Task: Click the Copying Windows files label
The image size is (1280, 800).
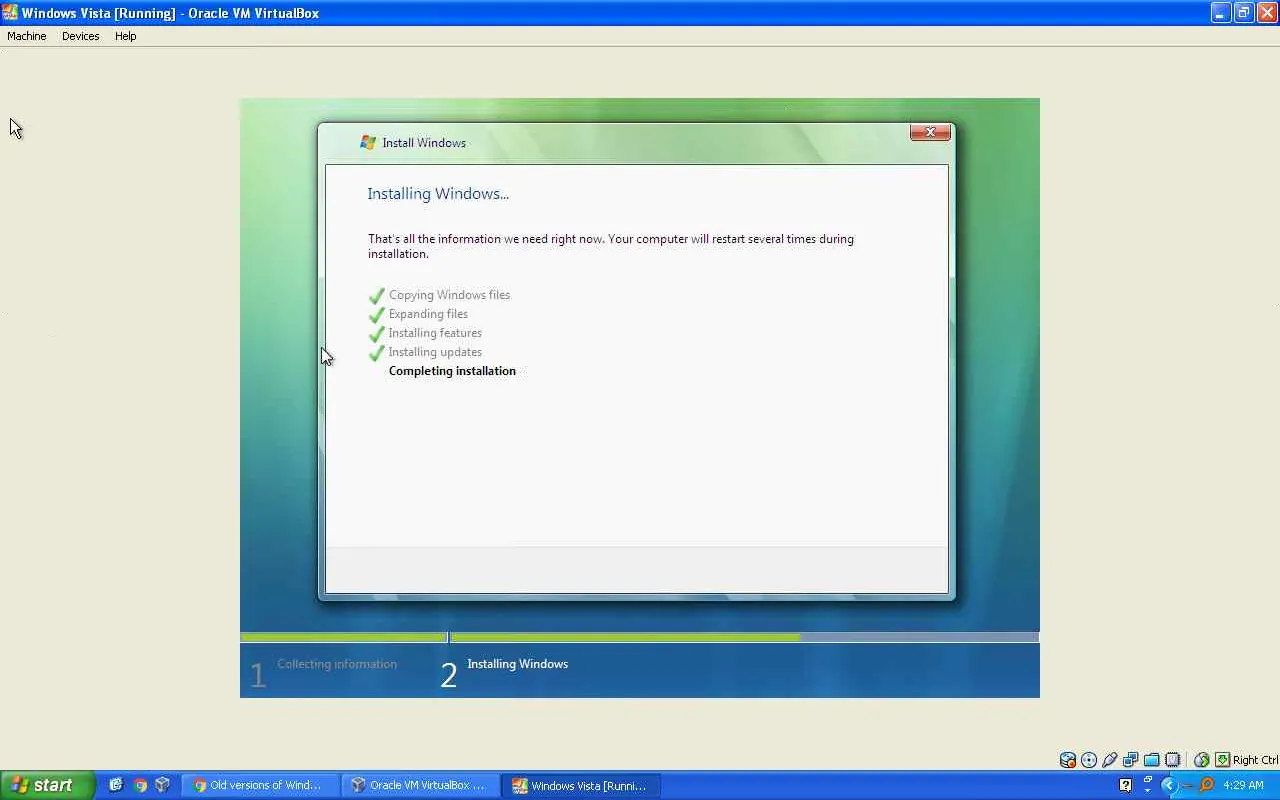Action: click(449, 295)
